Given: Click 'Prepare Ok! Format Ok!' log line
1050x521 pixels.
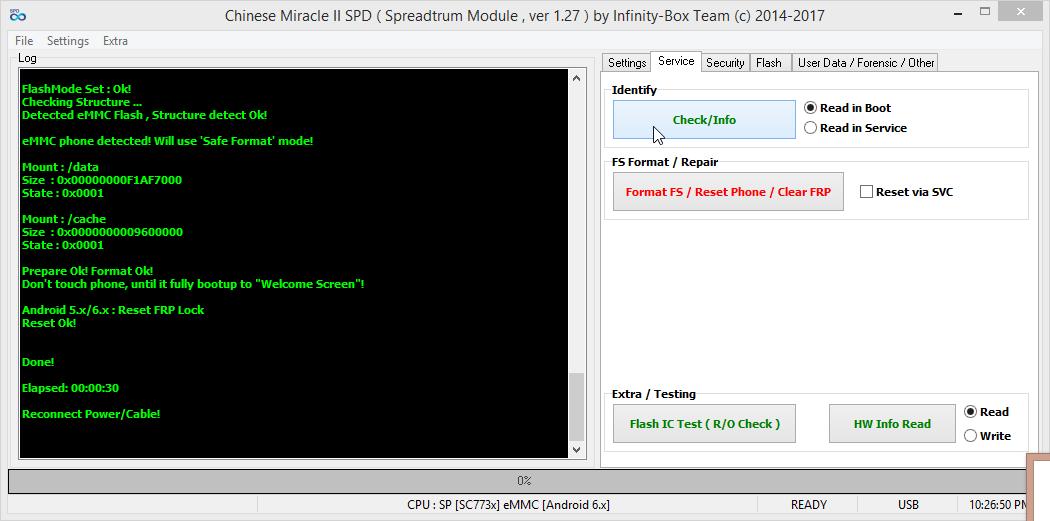Looking at the screenshot, I should coord(88,271).
